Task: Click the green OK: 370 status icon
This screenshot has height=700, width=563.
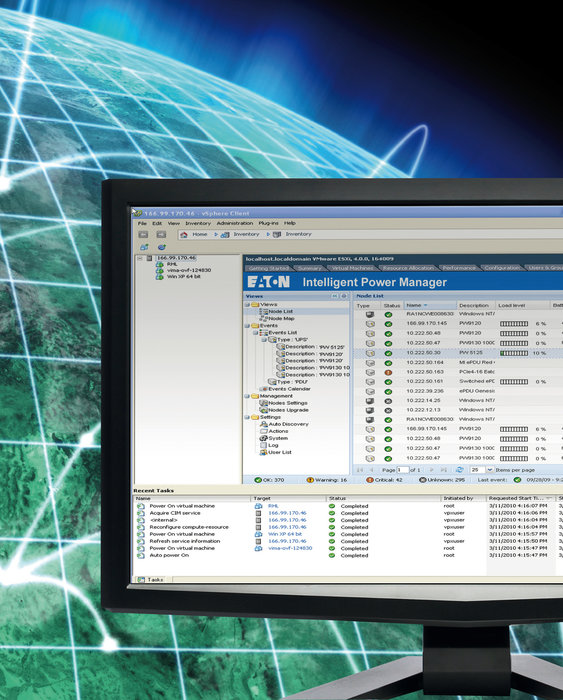Action: coord(258,480)
